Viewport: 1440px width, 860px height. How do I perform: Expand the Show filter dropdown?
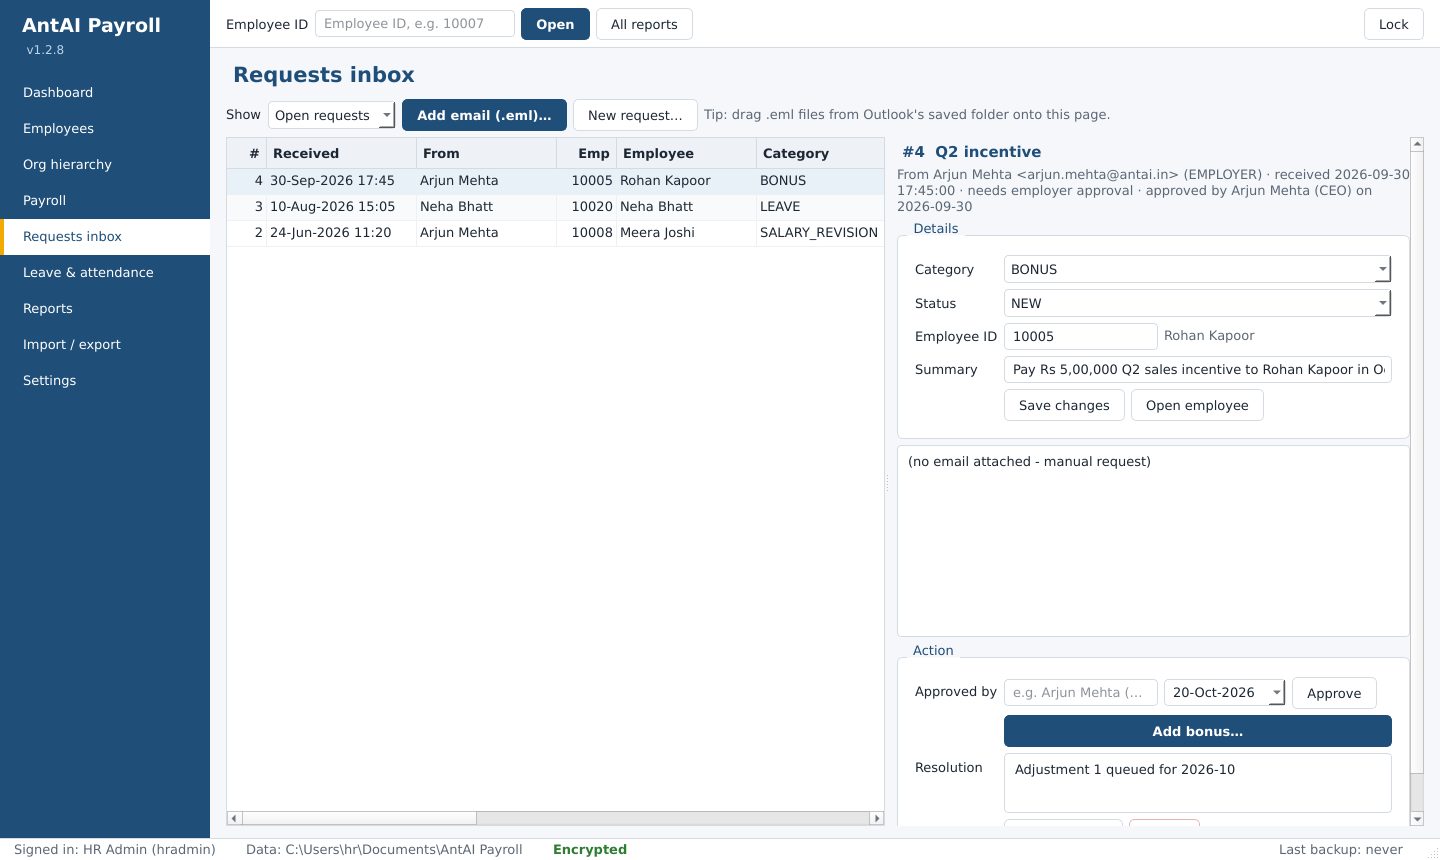coord(332,115)
